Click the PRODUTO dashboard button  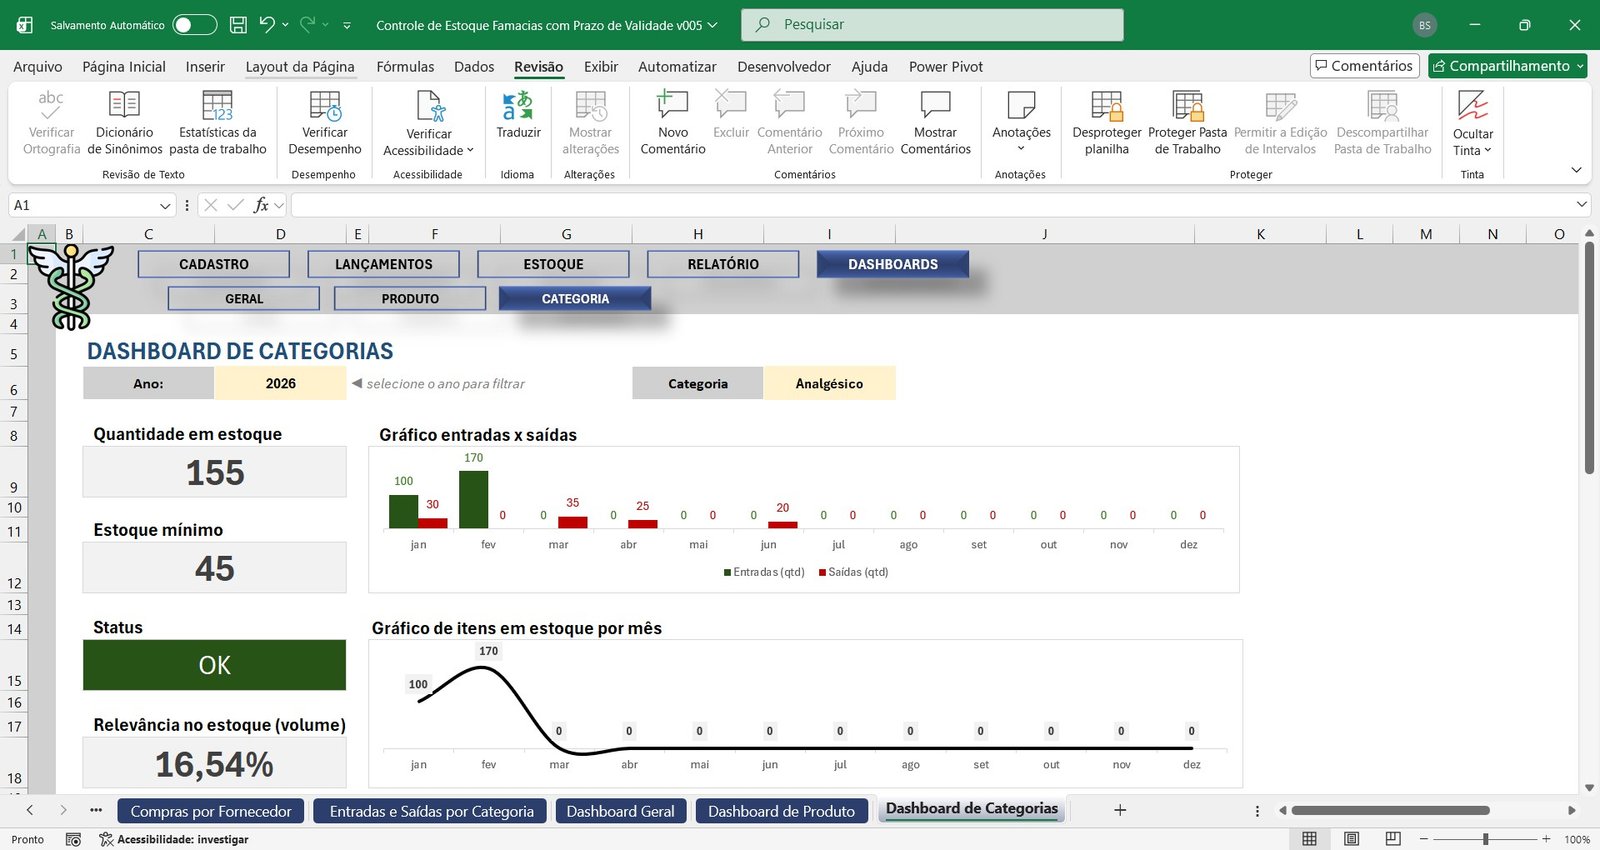point(410,298)
